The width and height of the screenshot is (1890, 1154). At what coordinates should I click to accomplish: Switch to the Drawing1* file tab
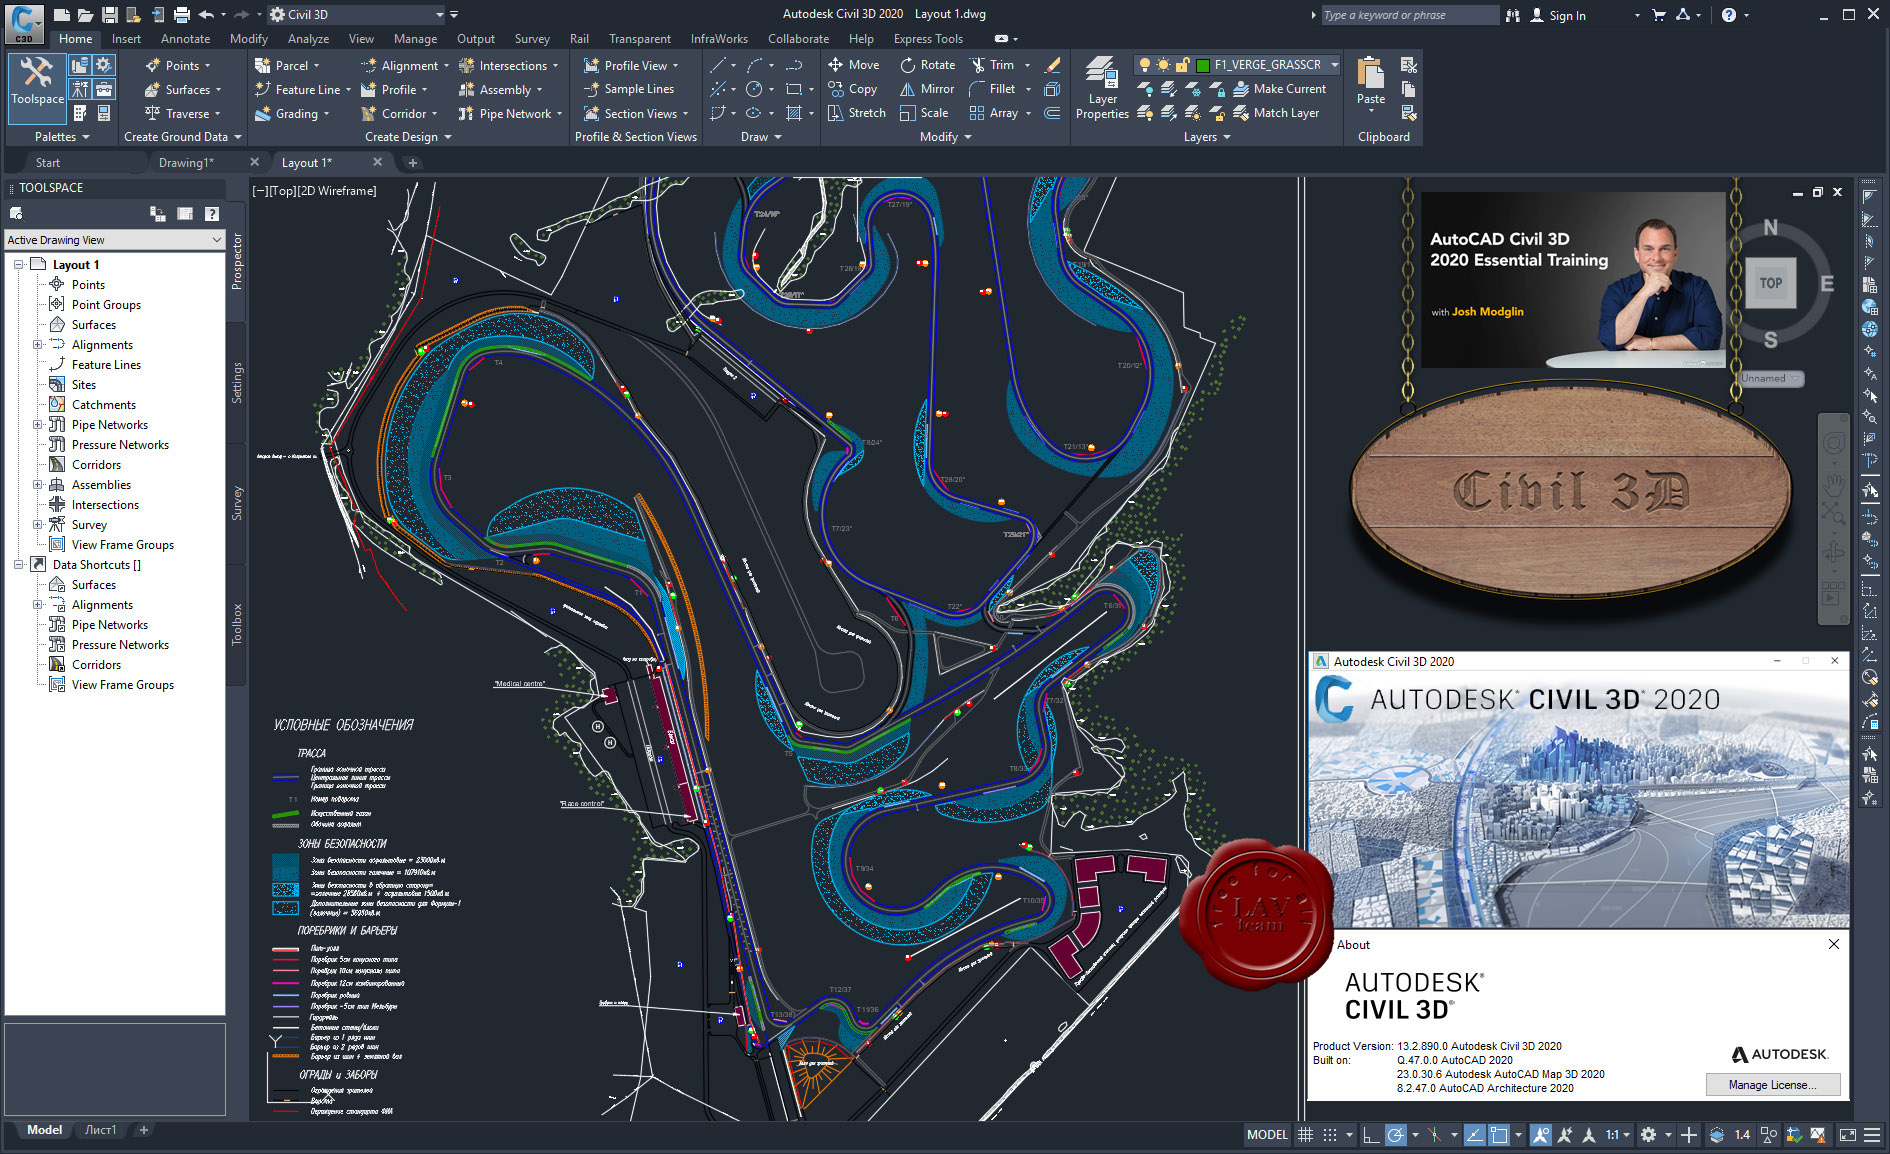186,163
